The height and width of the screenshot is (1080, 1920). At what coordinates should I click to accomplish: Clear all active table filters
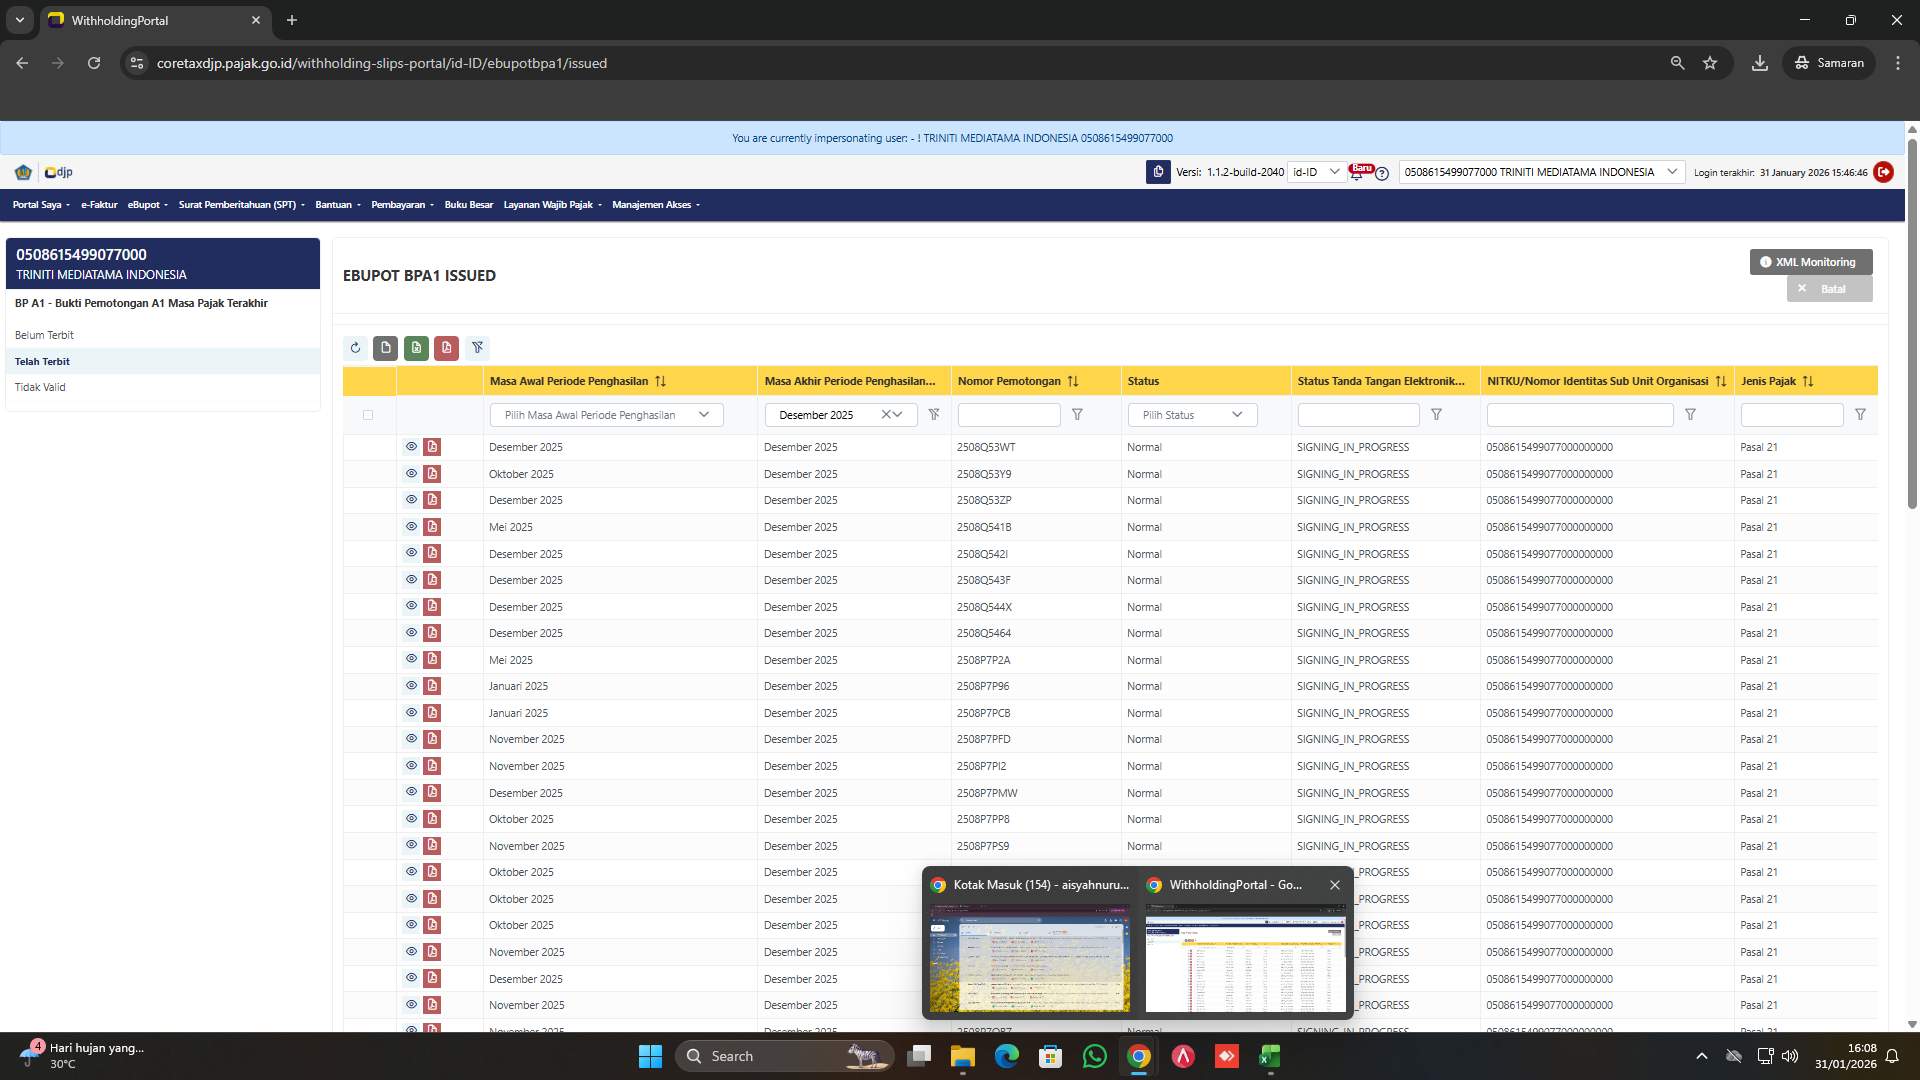click(x=478, y=348)
